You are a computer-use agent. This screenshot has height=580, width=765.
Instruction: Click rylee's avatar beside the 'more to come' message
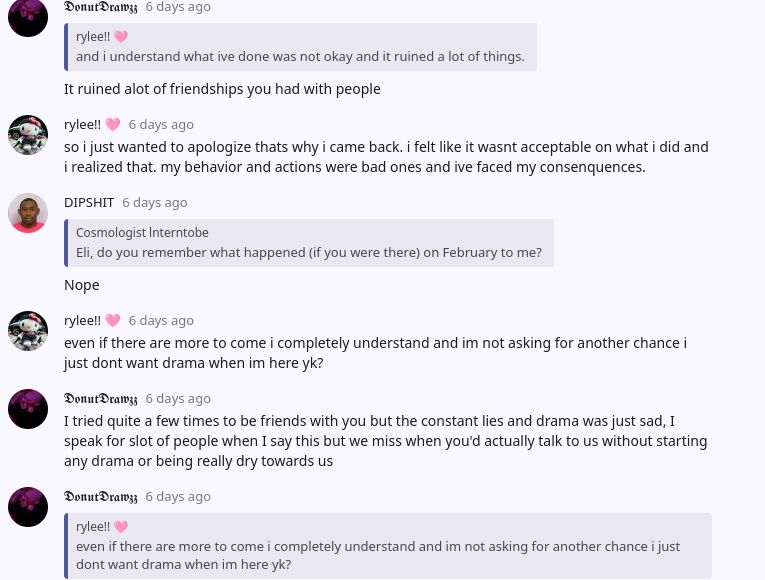tap(28, 331)
